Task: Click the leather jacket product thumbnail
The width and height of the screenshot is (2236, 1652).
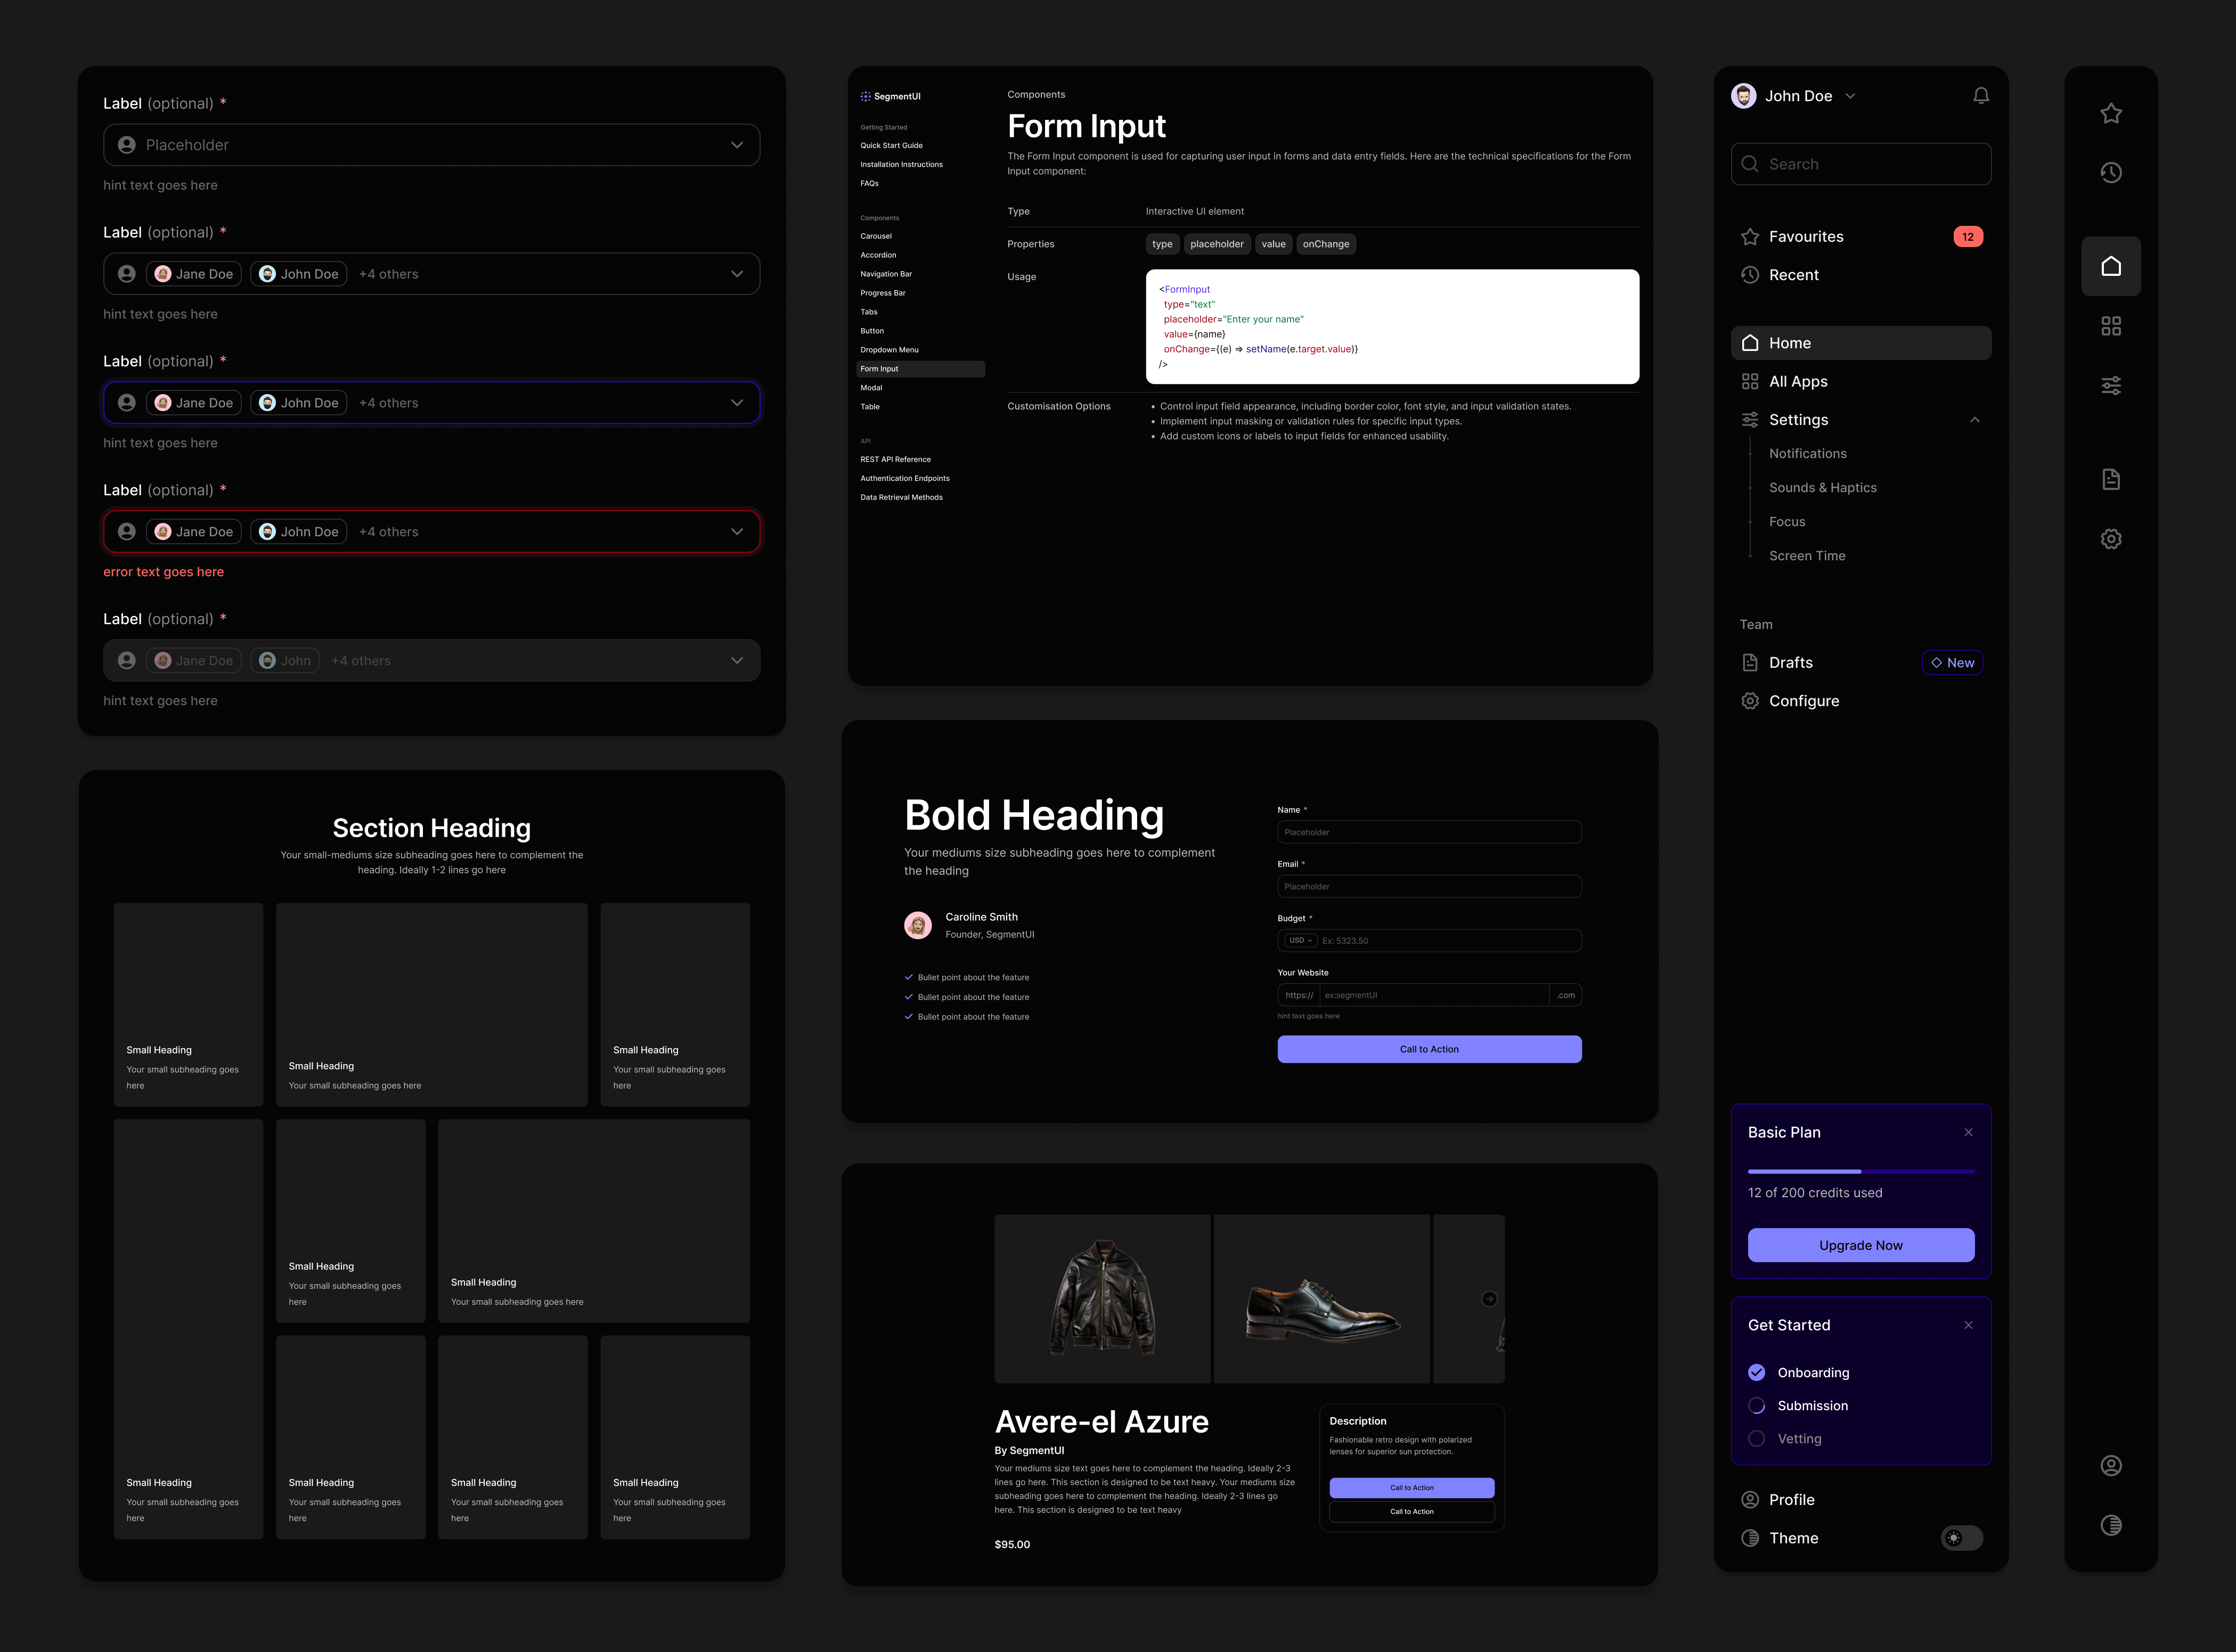Action: tap(1102, 1298)
